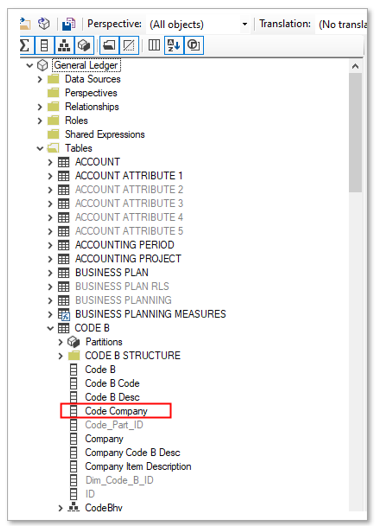Click the Show Display Folders icon
Image resolution: width=379 pixels, height=526 pixels.
pyautogui.click(x=109, y=45)
